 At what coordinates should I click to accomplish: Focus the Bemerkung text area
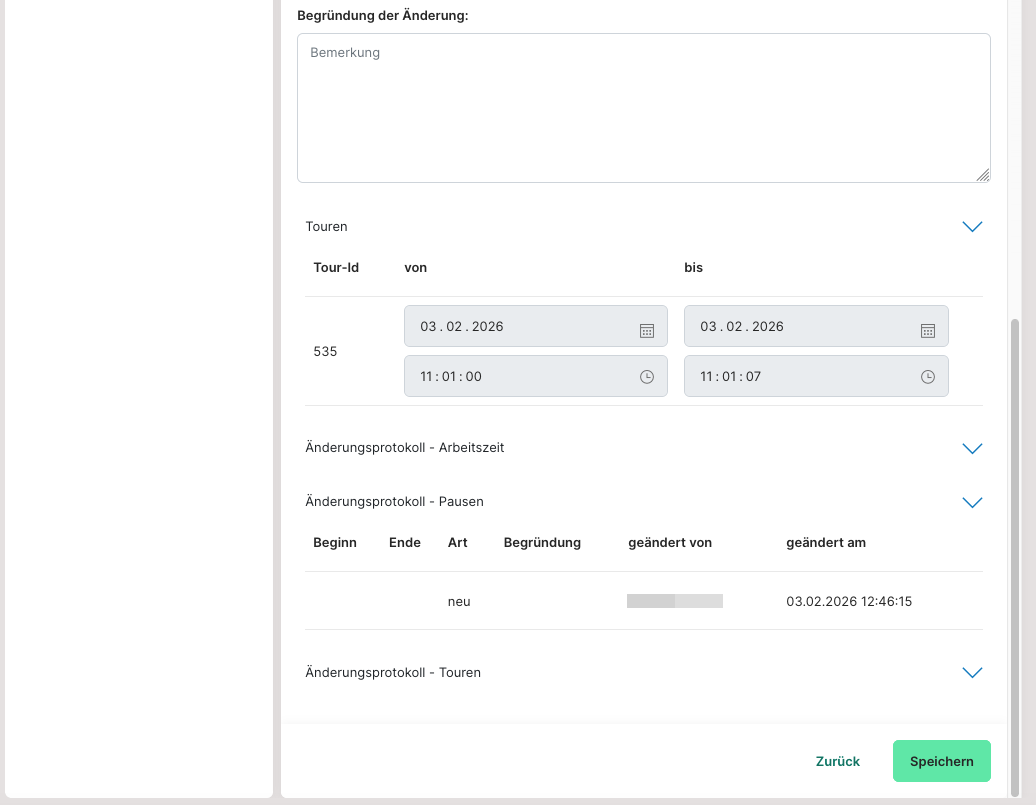pos(643,108)
